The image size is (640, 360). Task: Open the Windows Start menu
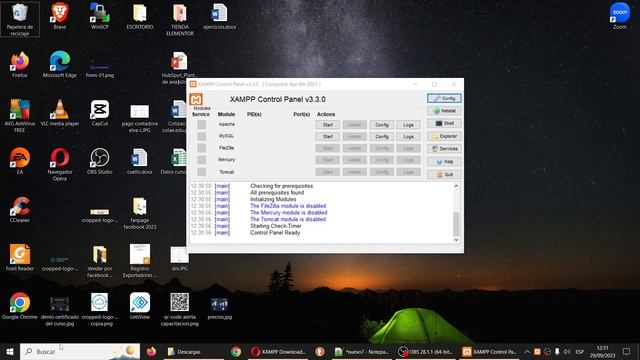[10, 351]
